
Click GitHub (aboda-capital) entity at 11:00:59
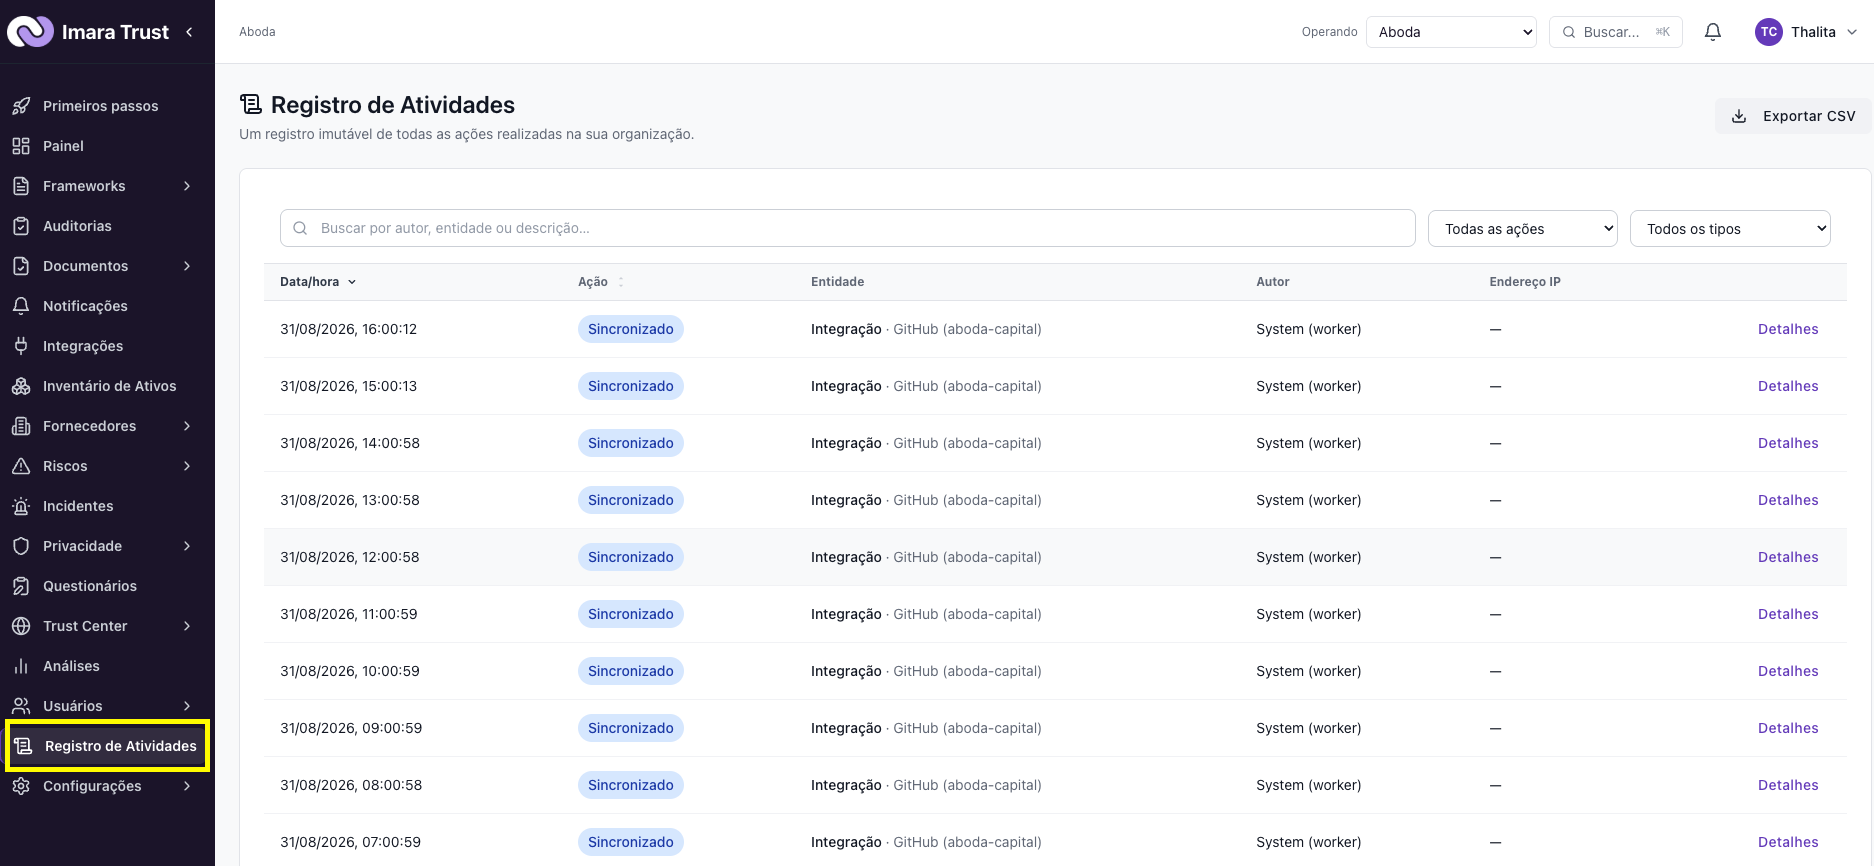point(967,614)
